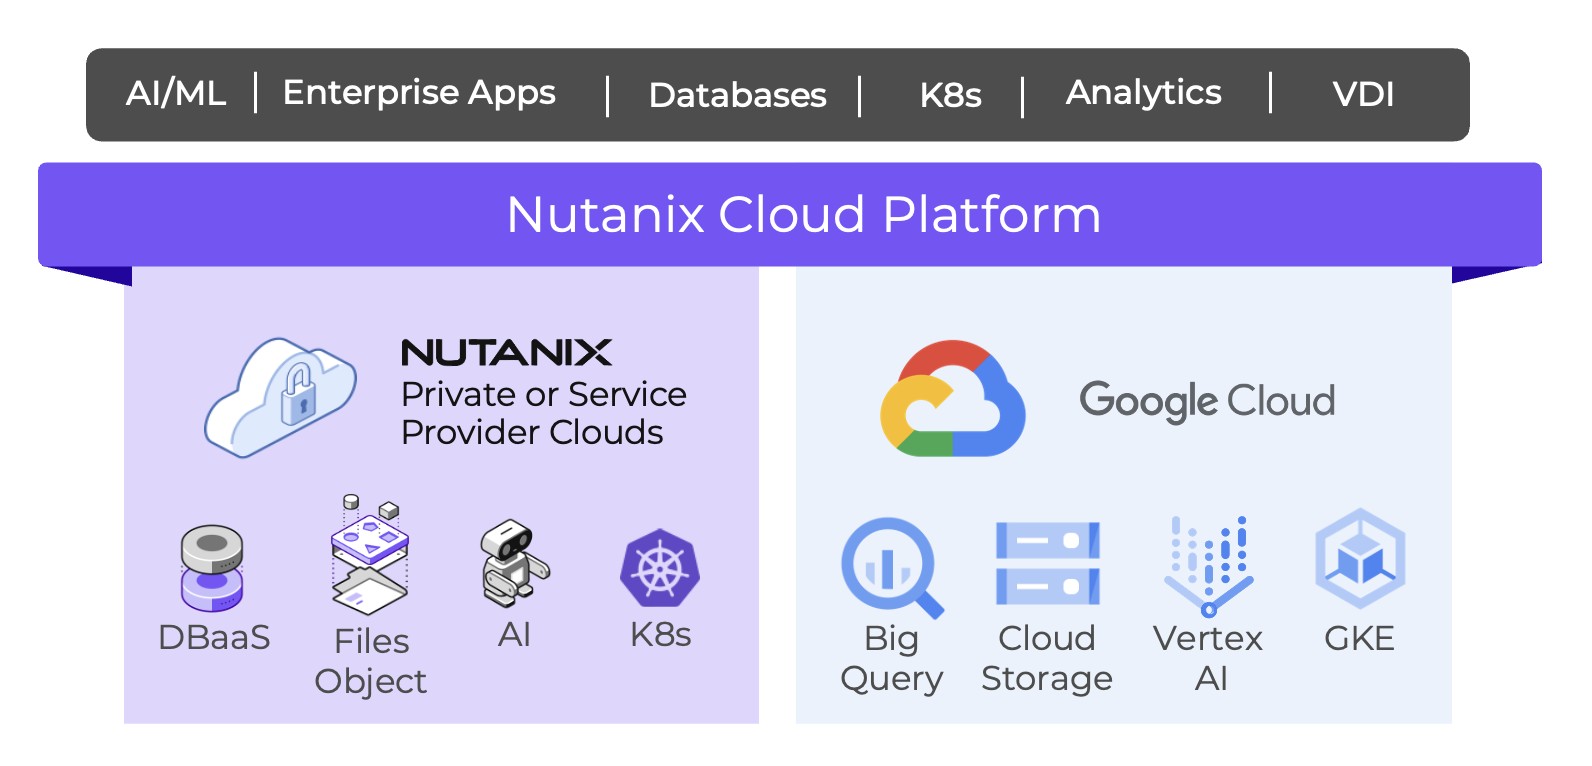Switch to Analytics in the top bar

click(1143, 93)
